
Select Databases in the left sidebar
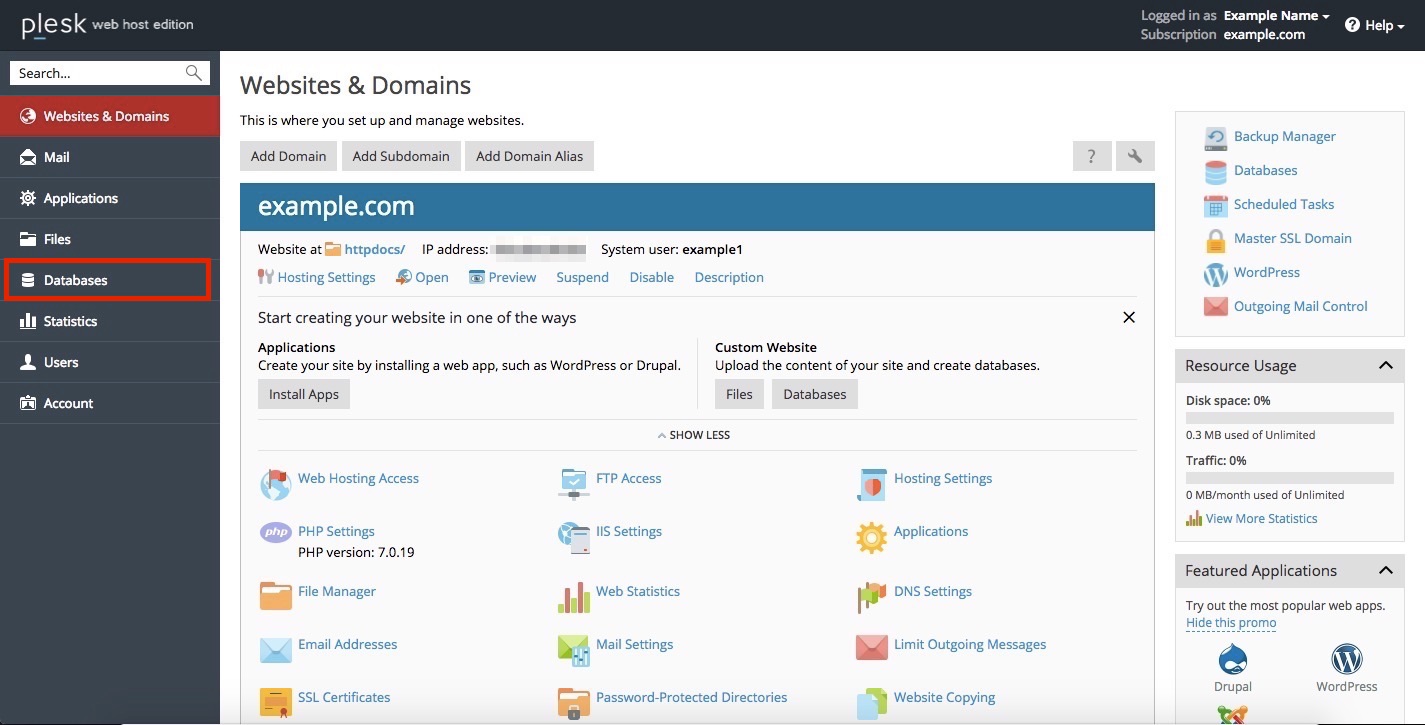[107, 280]
